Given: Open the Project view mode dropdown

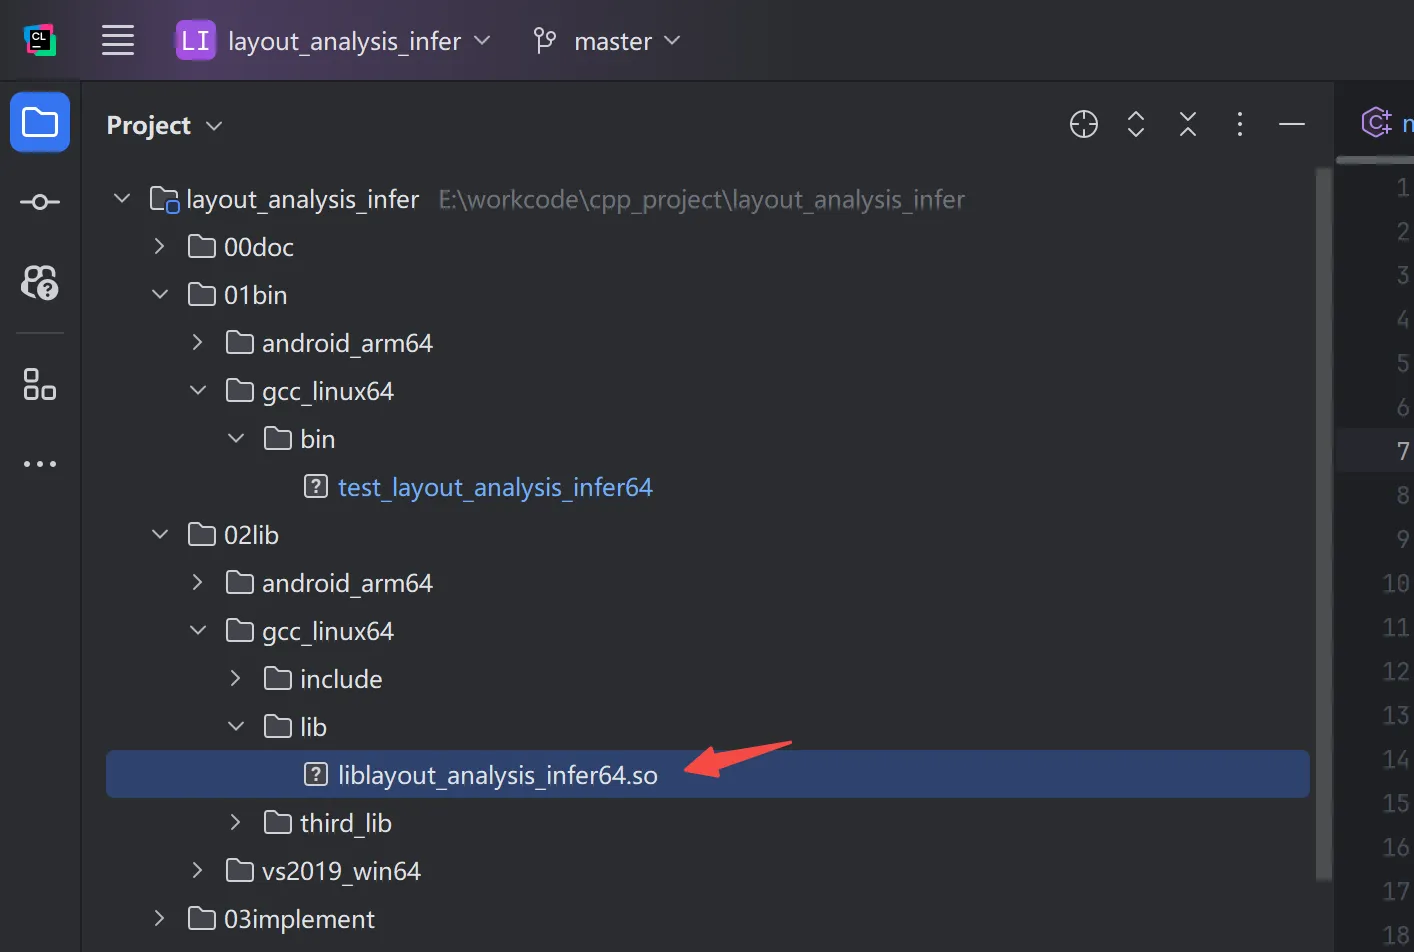Looking at the screenshot, I should coord(165,125).
